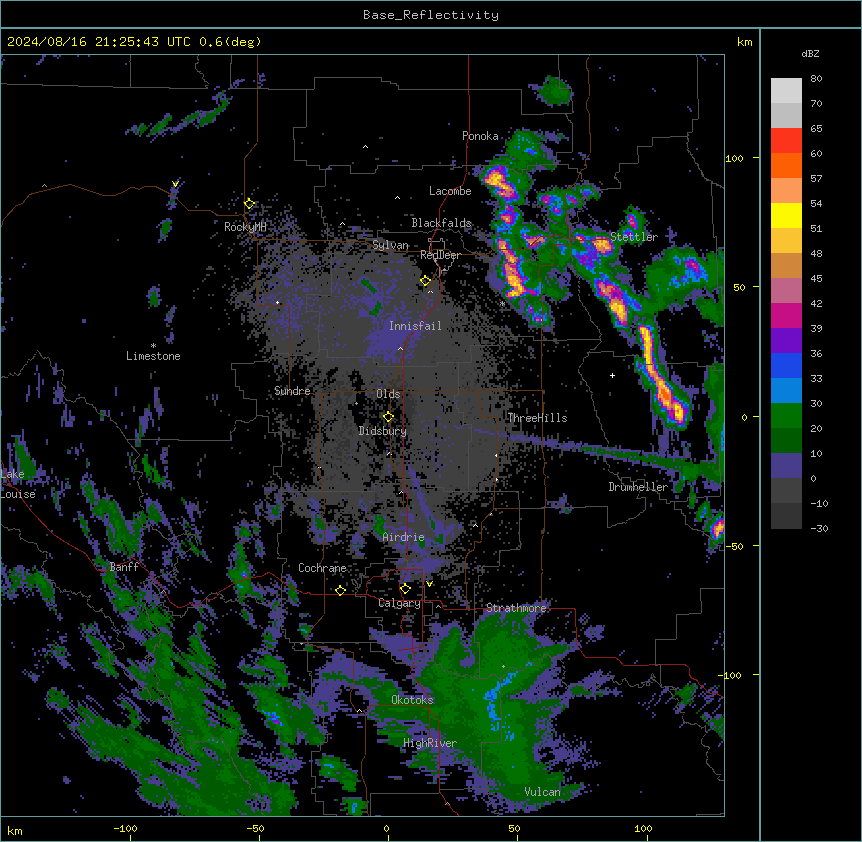The height and width of the screenshot is (842, 862).
Task: Select the -30 value at the bottom of the legend
Action: (x=819, y=528)
